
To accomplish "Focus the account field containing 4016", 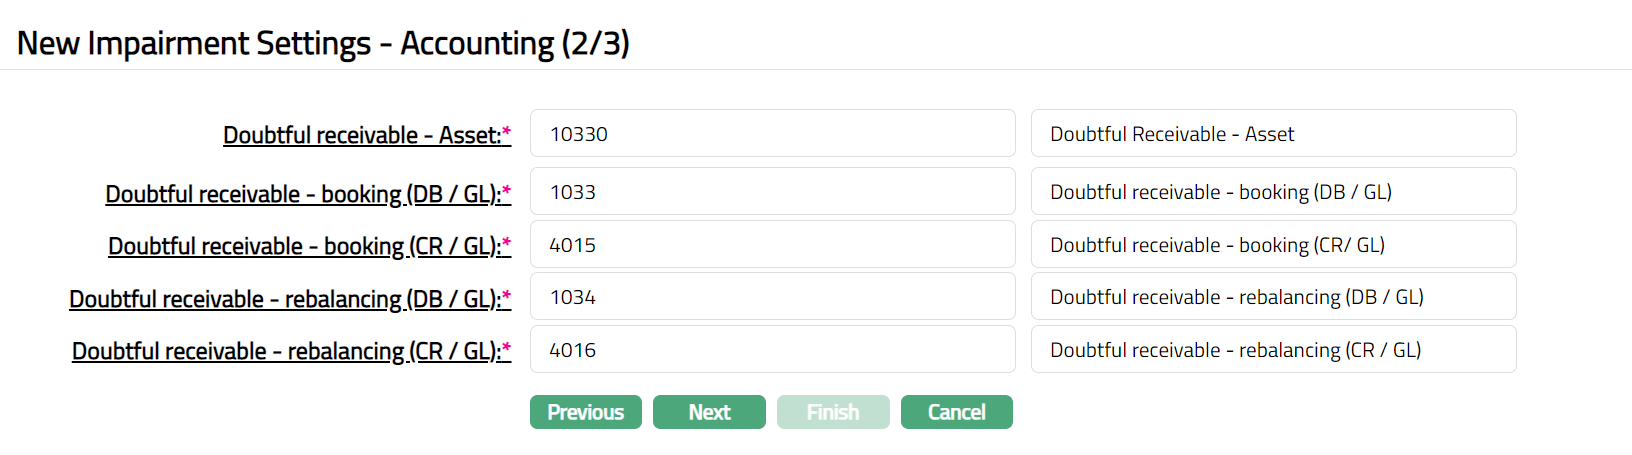I will 772,350.
